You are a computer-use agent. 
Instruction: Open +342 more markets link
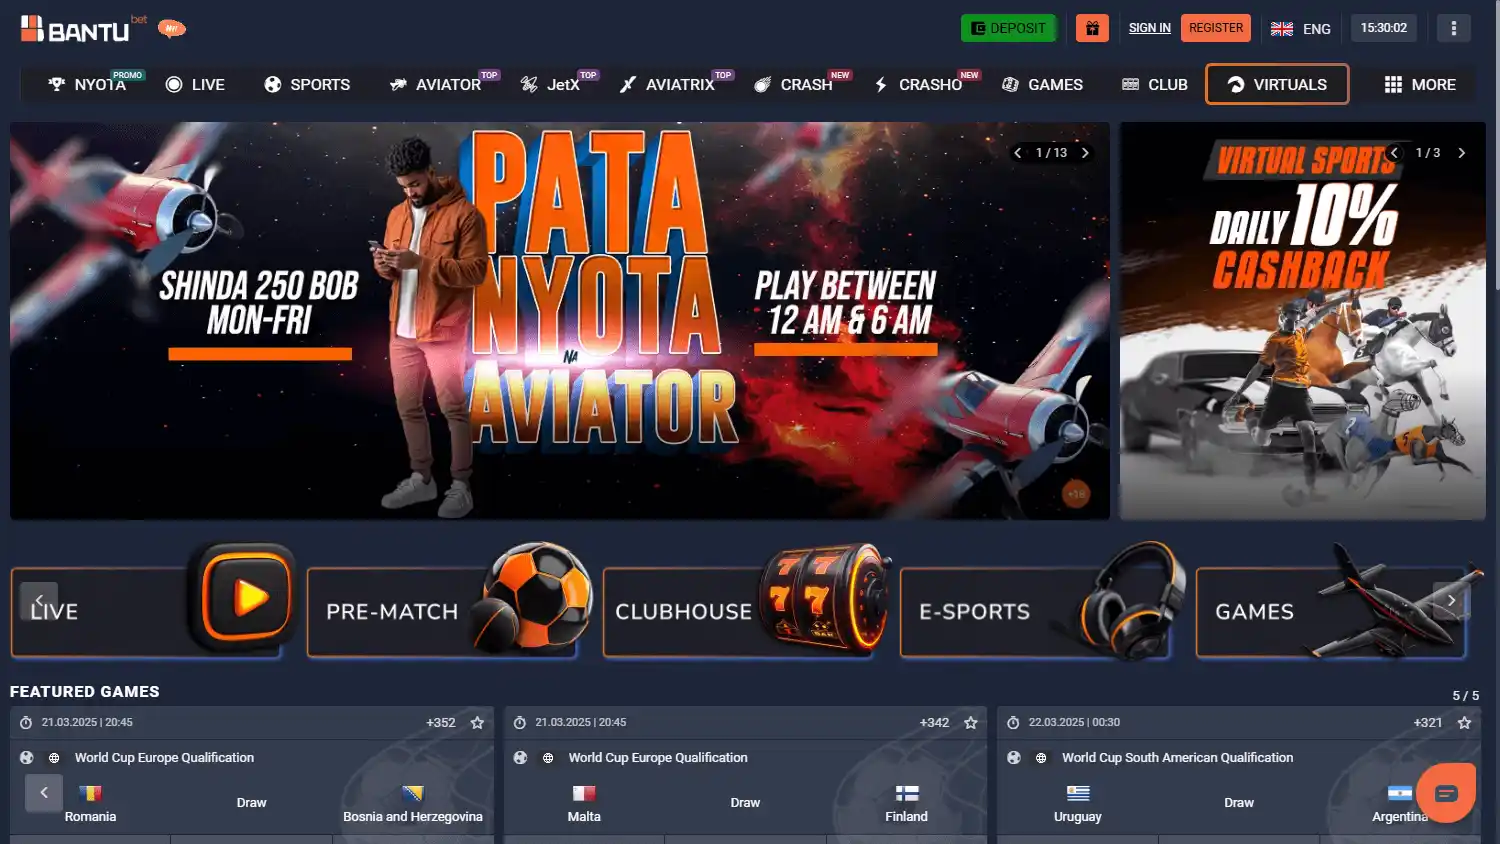(934, 722)
